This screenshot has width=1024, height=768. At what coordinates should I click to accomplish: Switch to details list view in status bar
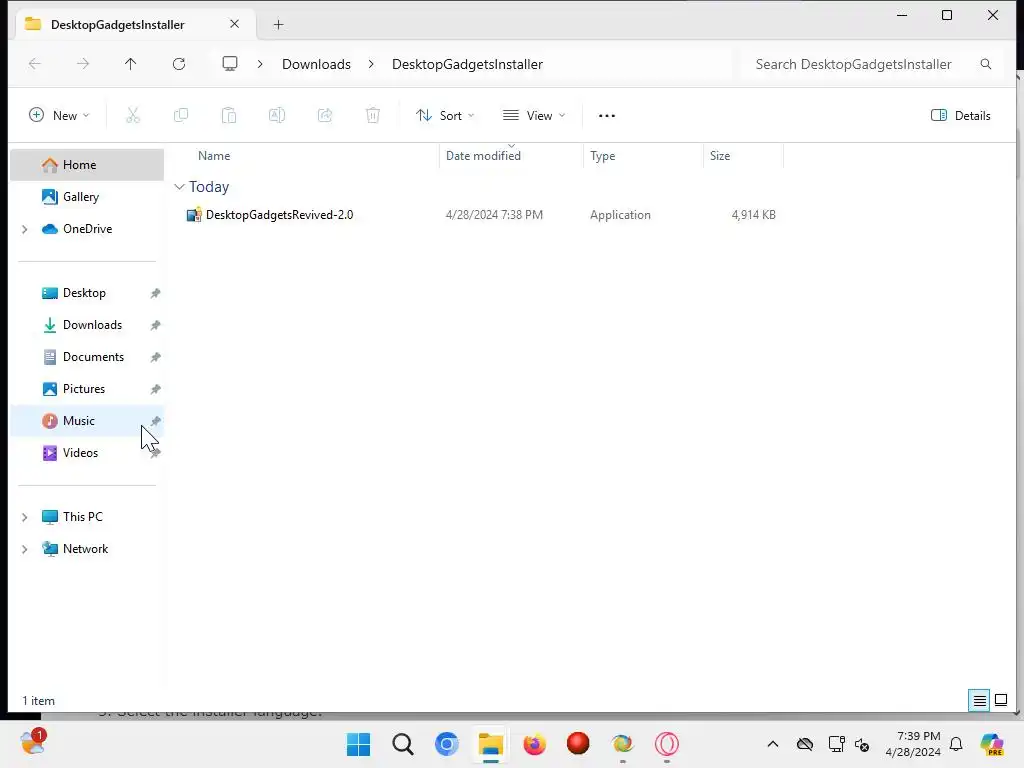coord(980,701)
